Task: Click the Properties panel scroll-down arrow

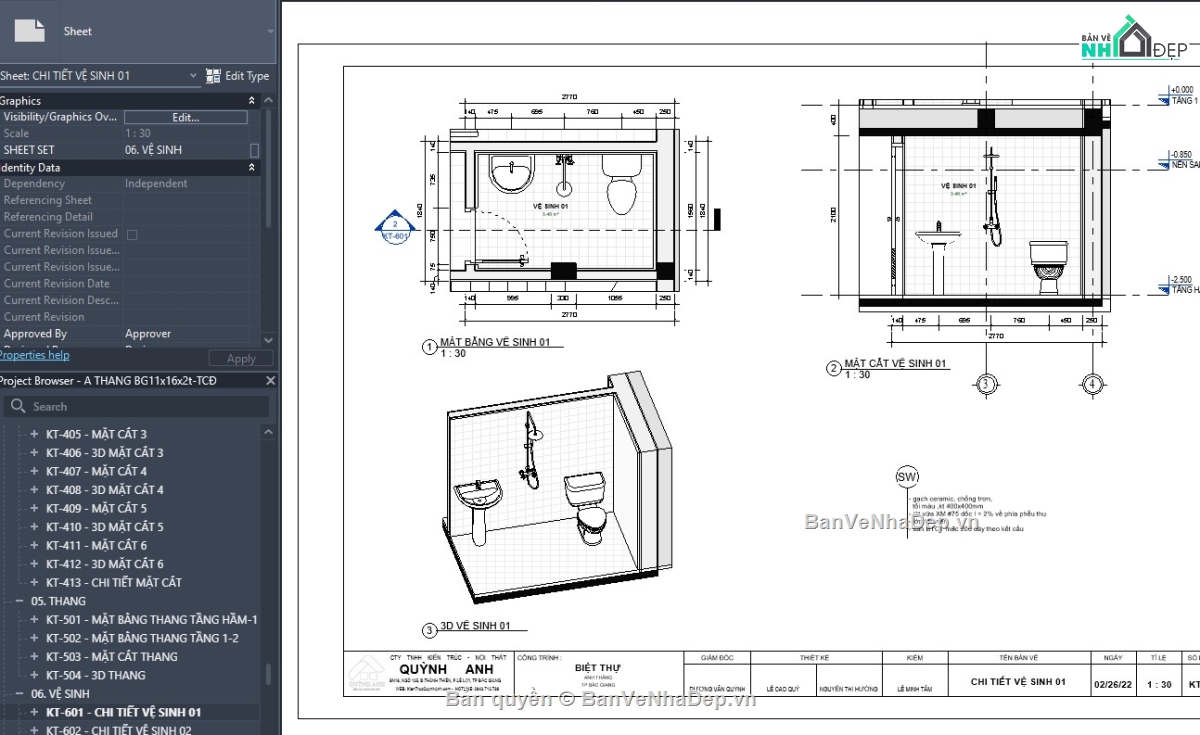Action: tap(268, 340)
